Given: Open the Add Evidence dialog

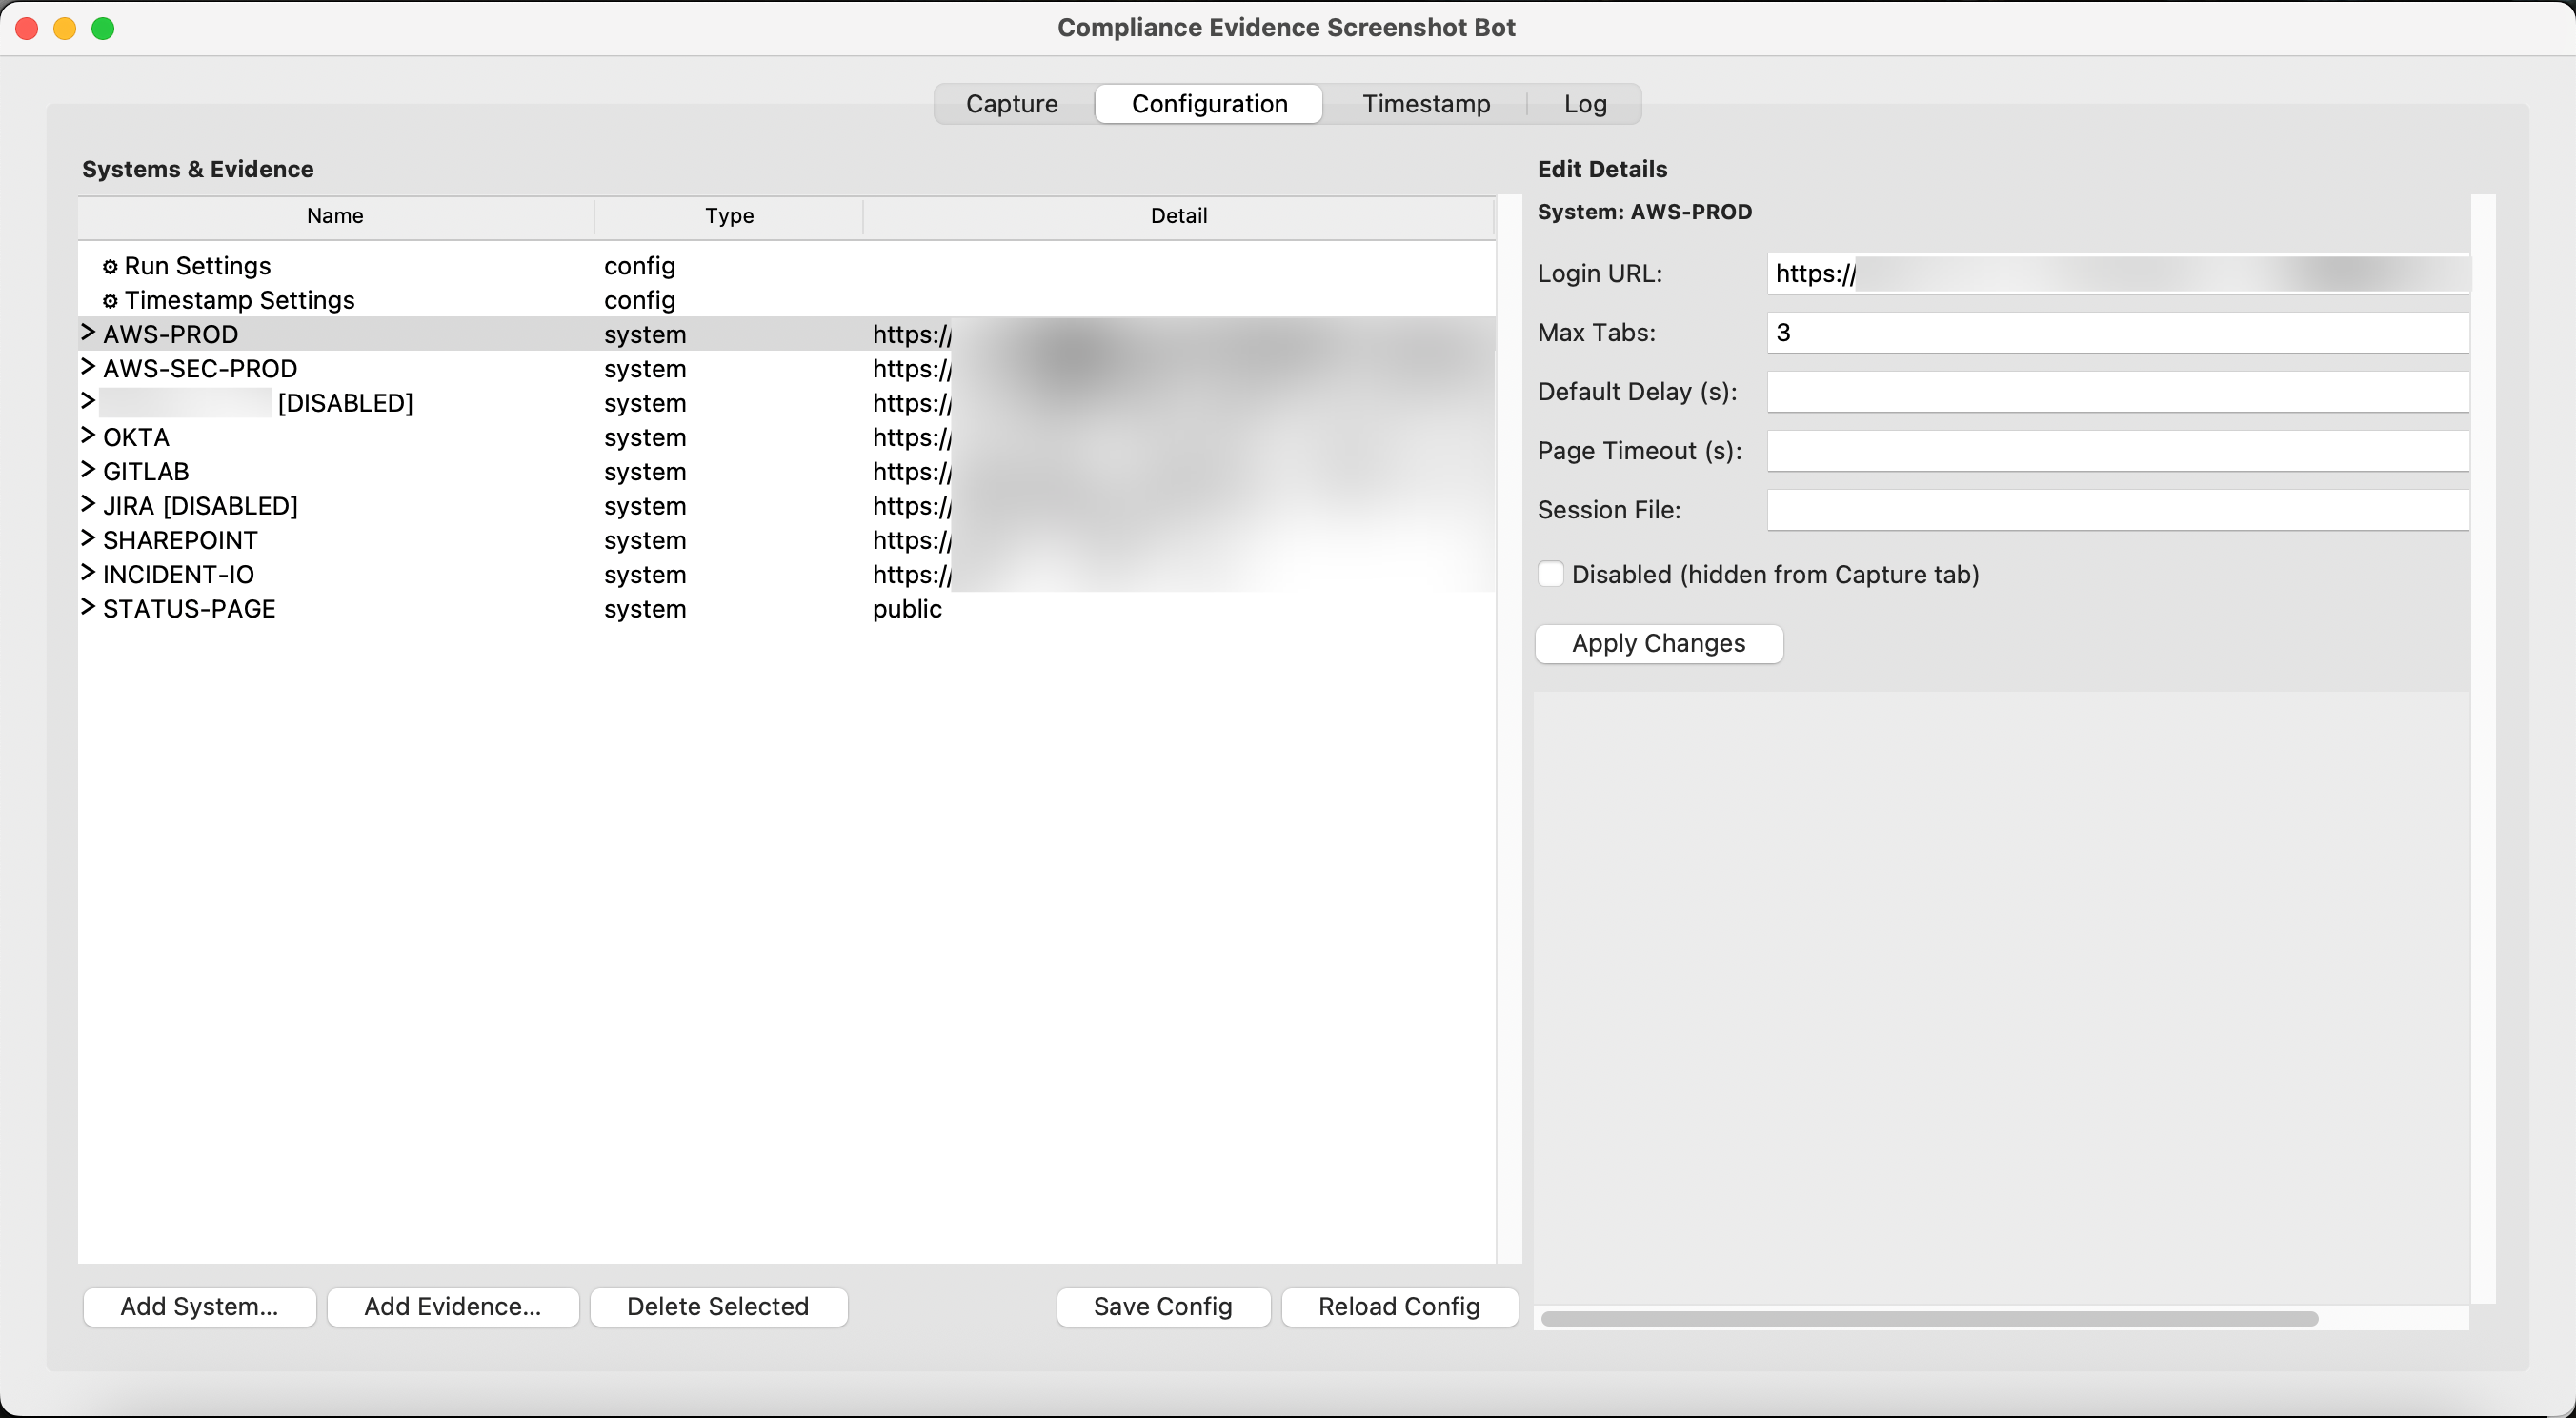Looking at the screenshot, I should click(x=452, y=1306).
